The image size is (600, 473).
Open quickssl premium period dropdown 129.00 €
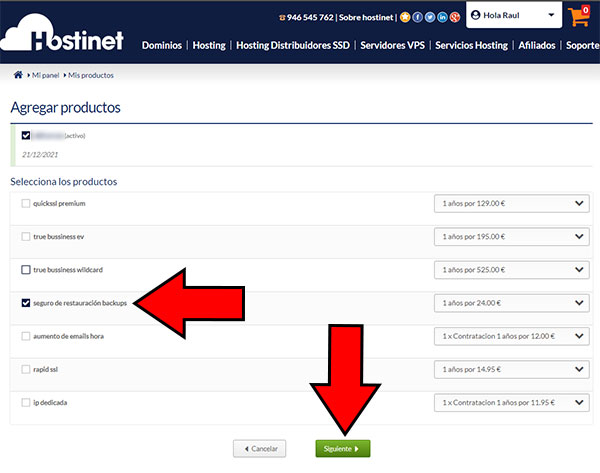pyautogui.click(x=512, y=204)
